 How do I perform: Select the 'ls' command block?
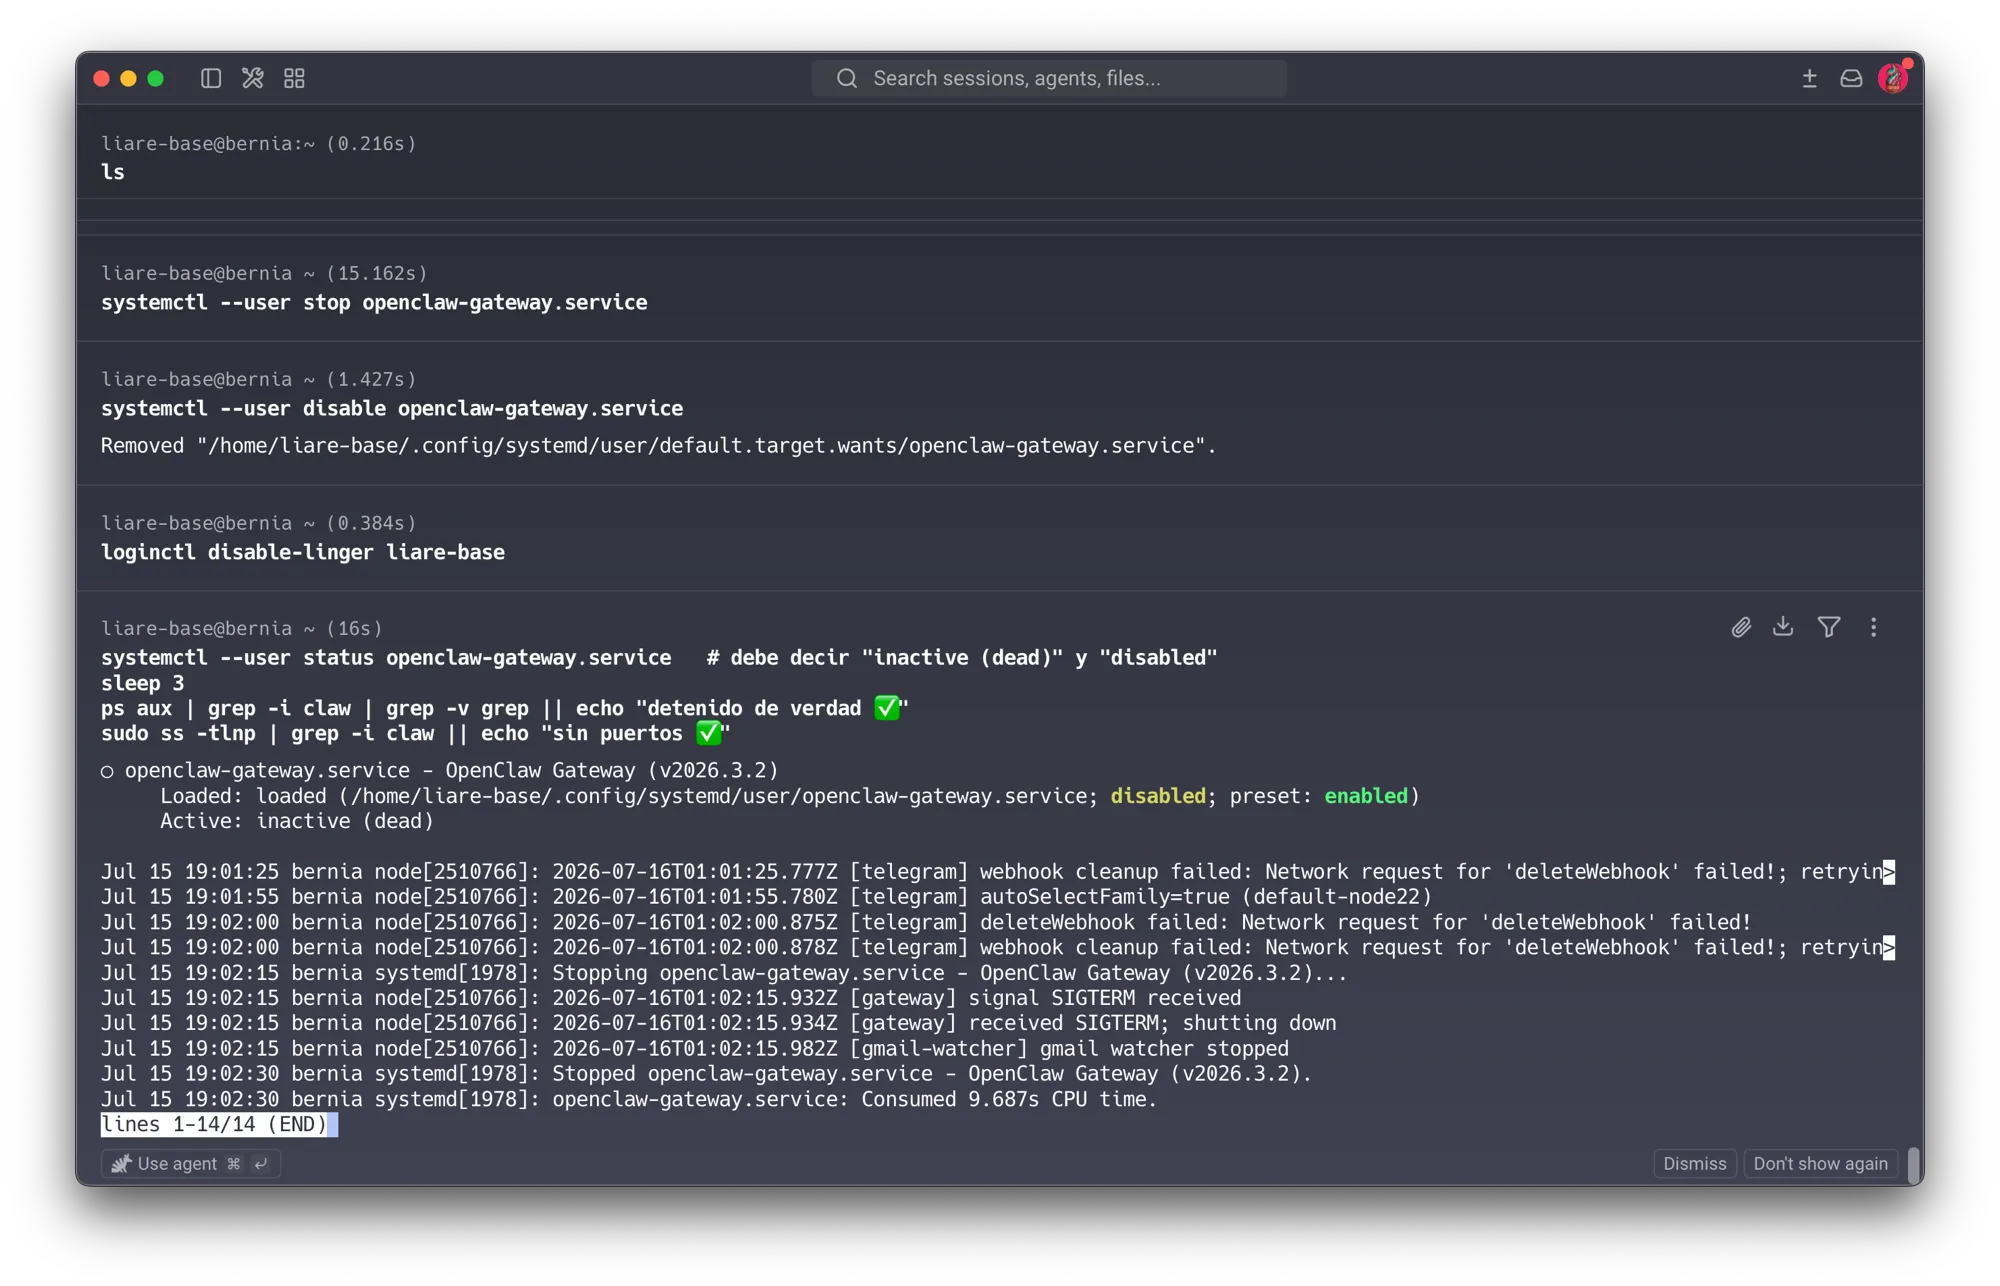113,172
